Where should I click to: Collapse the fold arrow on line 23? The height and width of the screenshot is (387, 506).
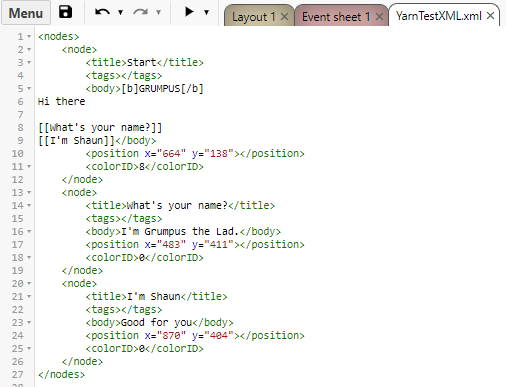pyautogui.click(x=29, y=323)
